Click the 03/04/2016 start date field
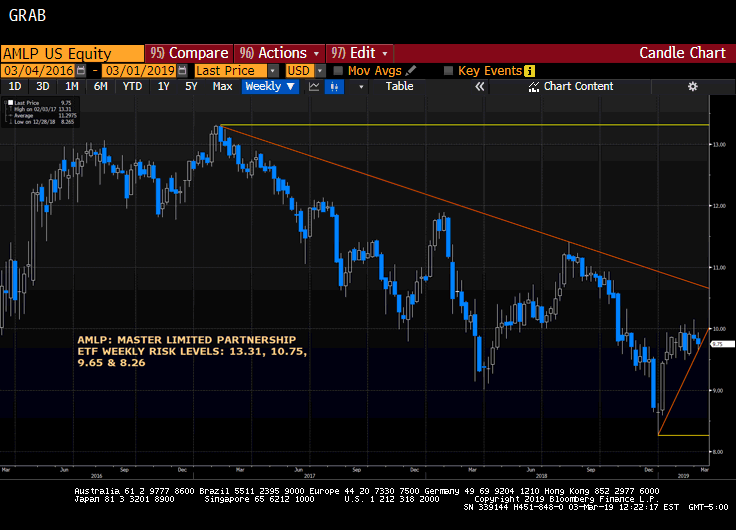The width and height of the screenshot is (736, 530). 38,71
